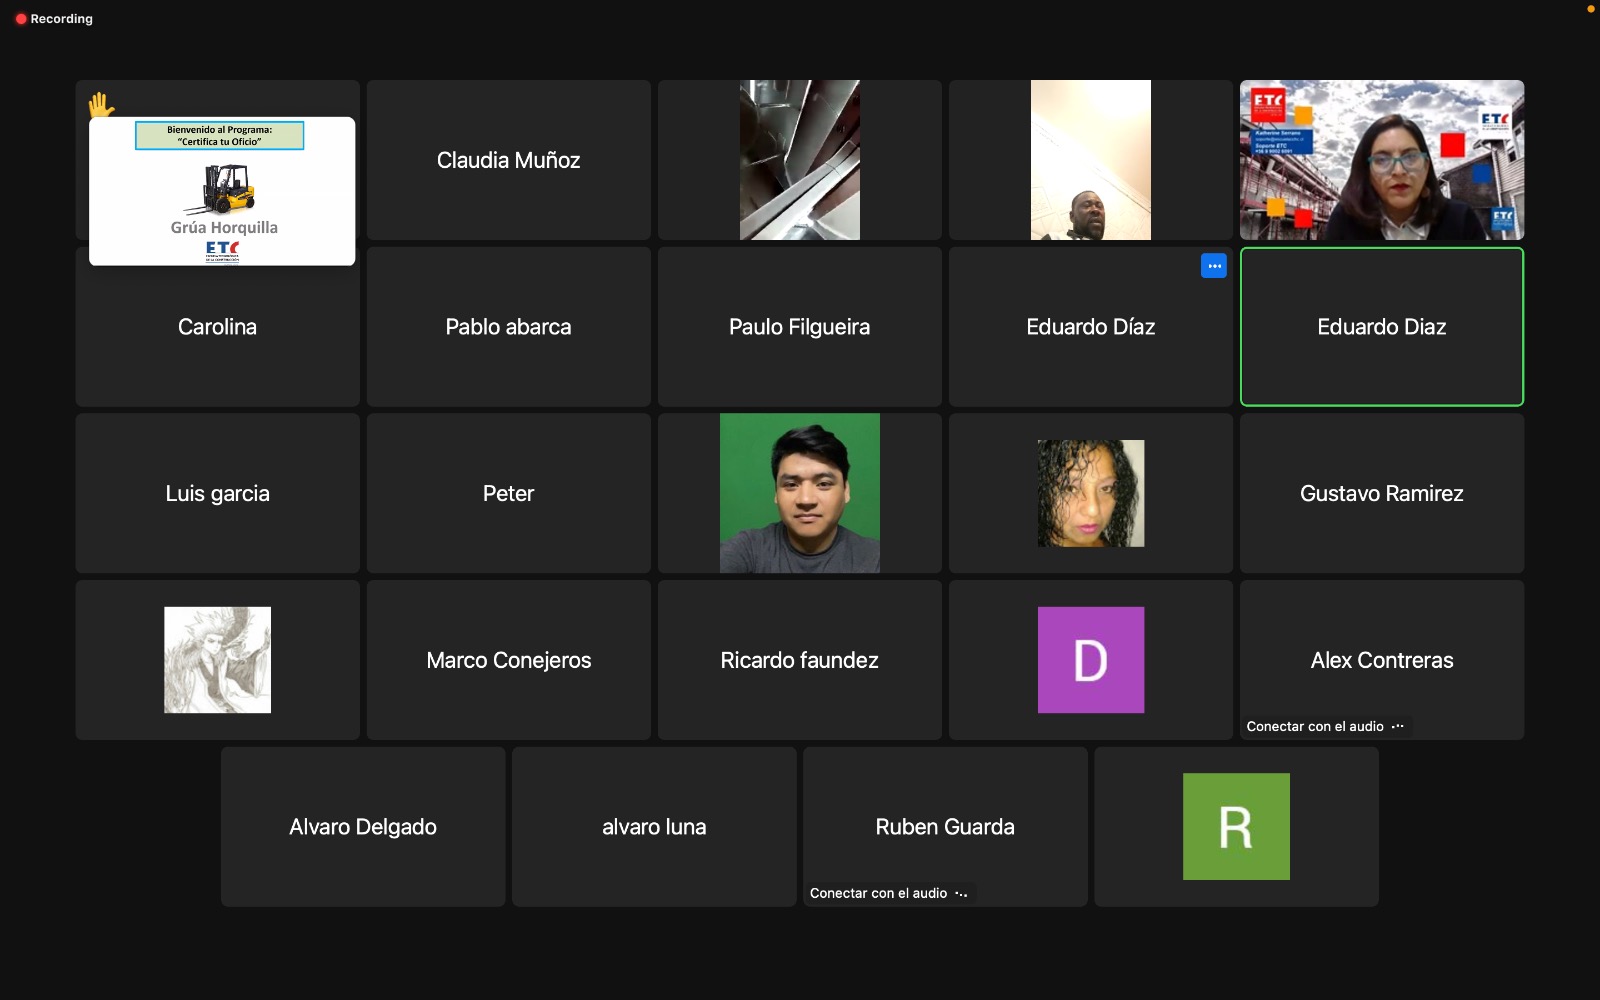Click the curly-haired woman profile picture
Screen dimensions: 1600x1000
(x=1090, y=494)
